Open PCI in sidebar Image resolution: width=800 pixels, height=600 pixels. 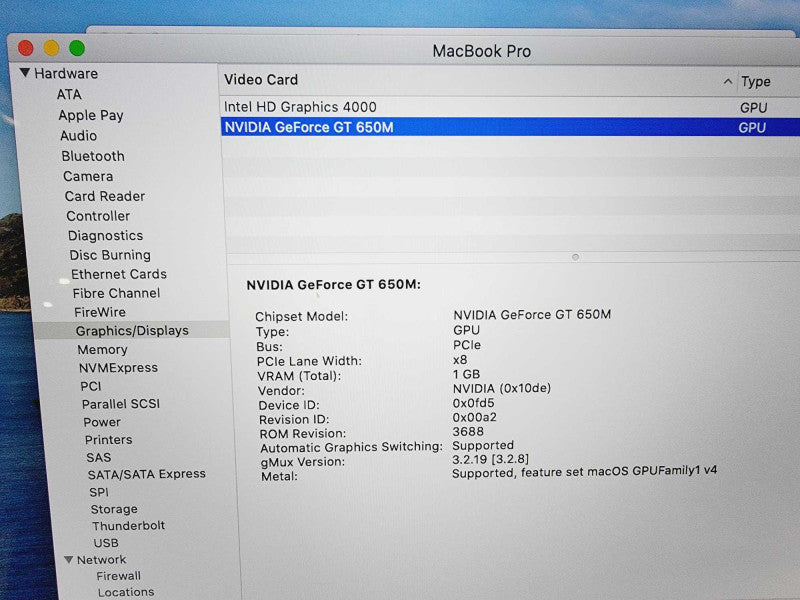[x=91, y=386]
